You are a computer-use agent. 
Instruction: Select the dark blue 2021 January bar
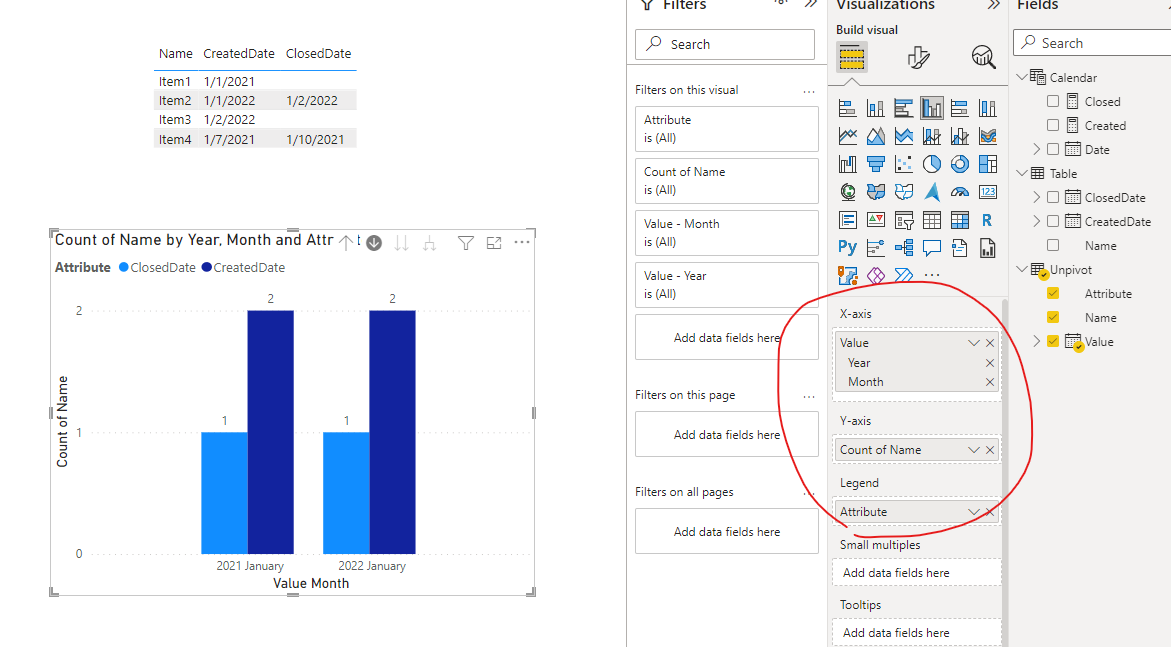point(270,432)
